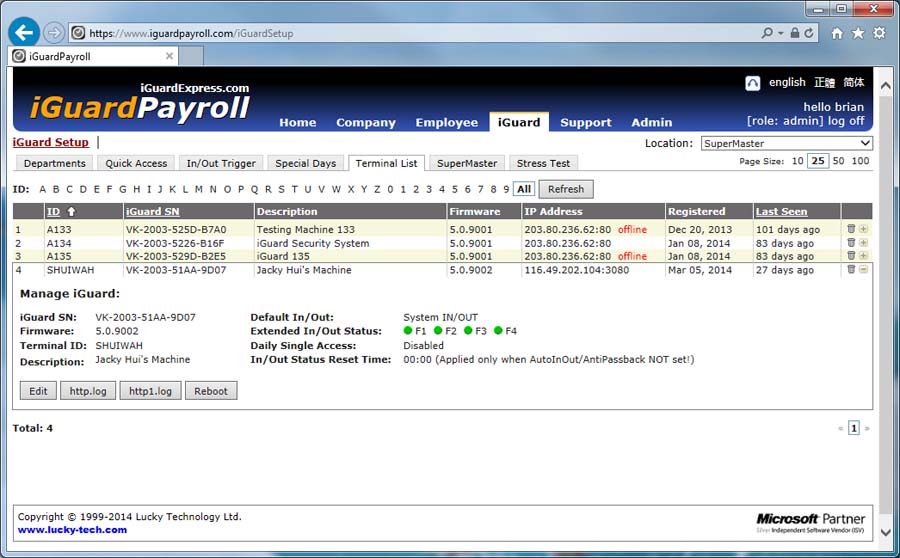This screenshot has width=900, height=558.
Task: Close the iGuardPayroll browser tab
Action: 169,56
